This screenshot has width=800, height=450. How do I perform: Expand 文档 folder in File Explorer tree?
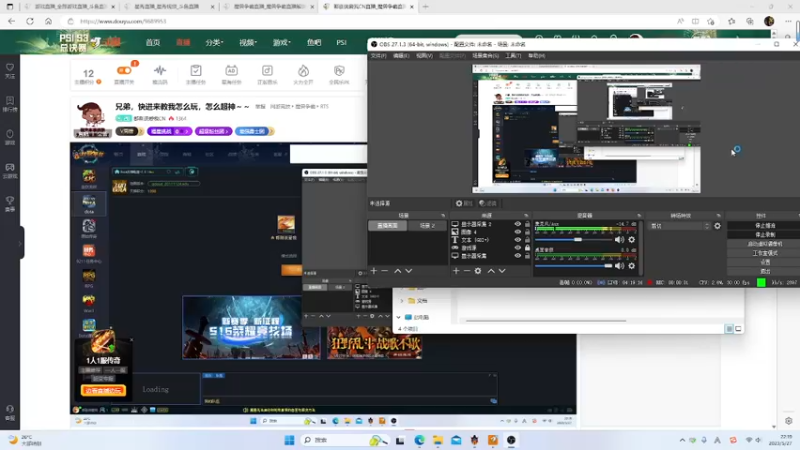(x=402, y=301)
